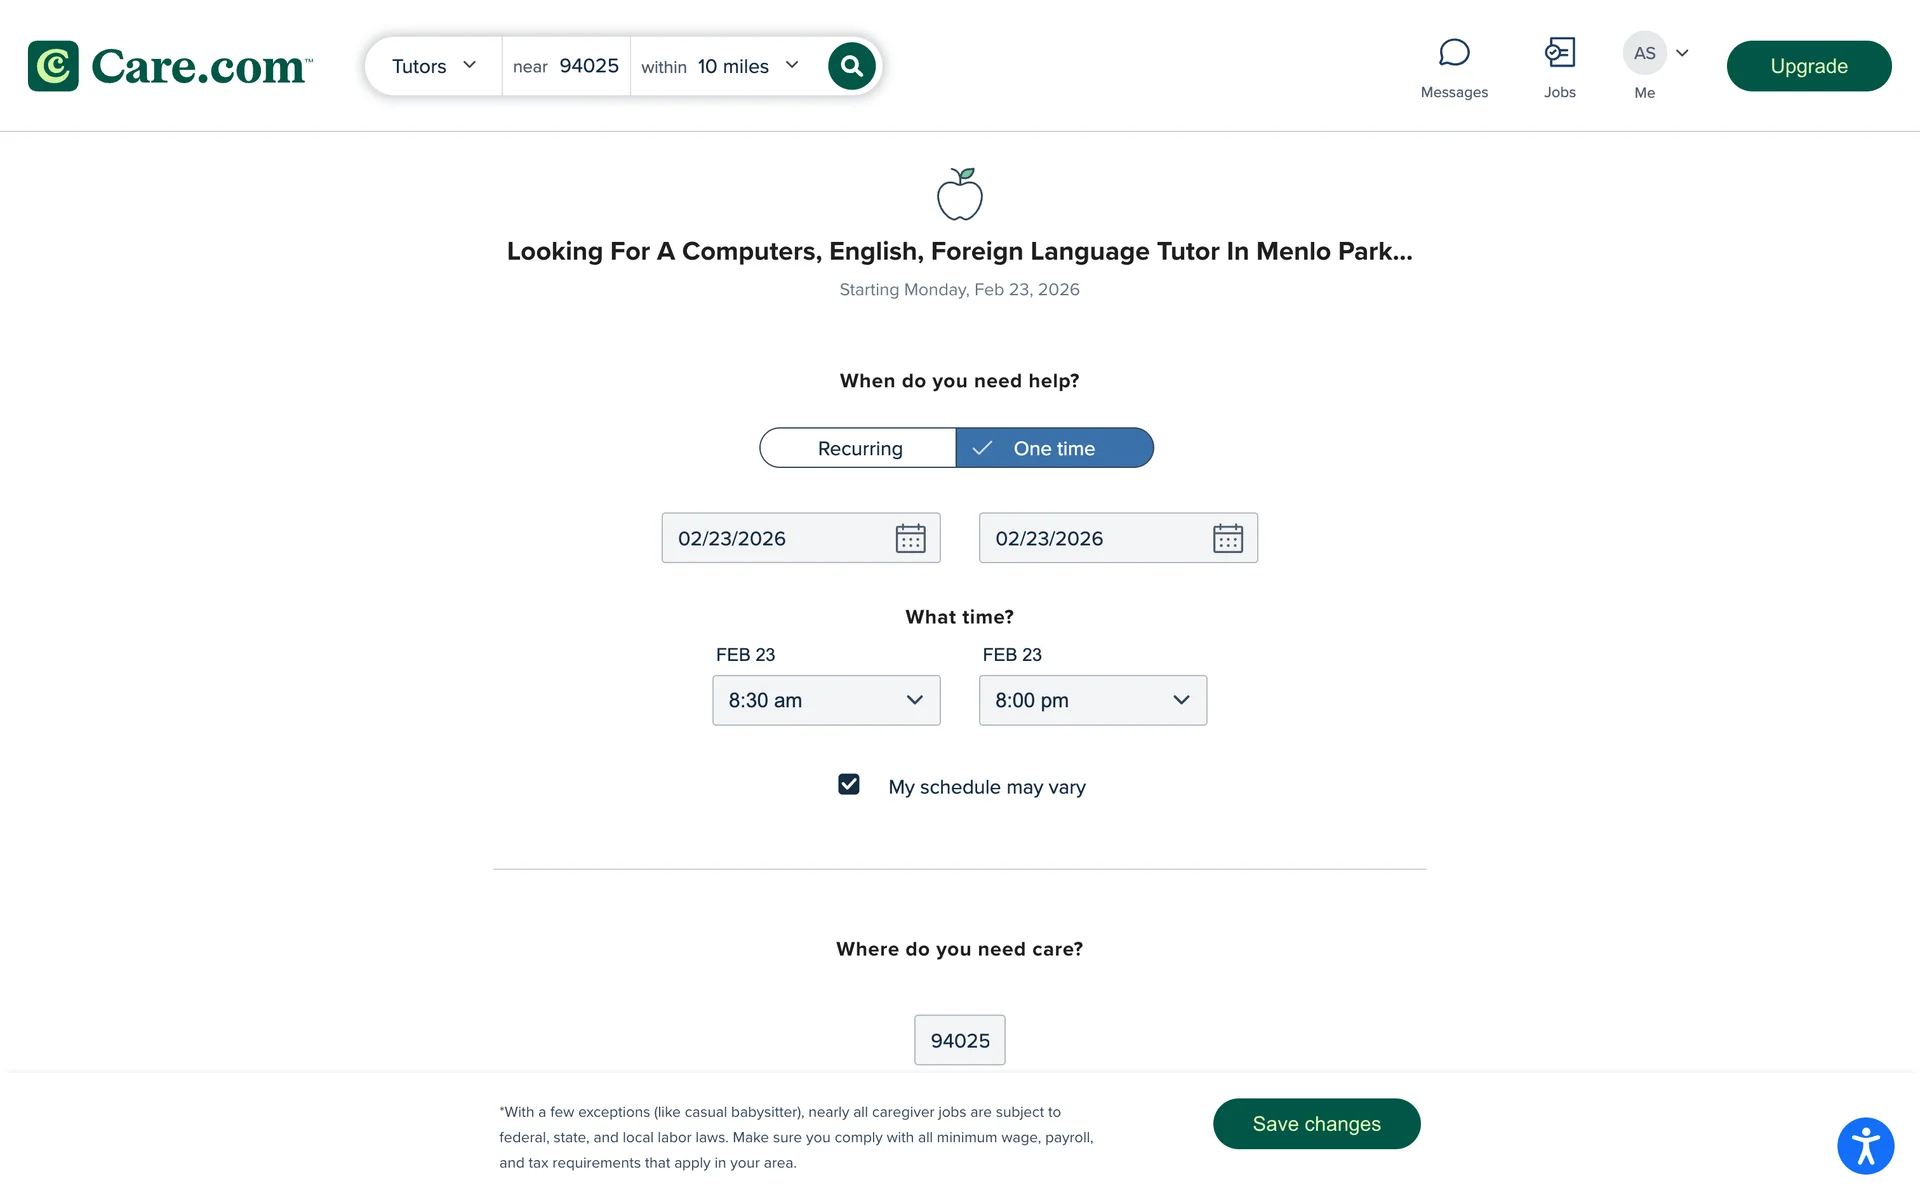The width and height of the screenshot is (1920, 1200).
Task: Click the Care.com logo icon
Action: [53, 66]
